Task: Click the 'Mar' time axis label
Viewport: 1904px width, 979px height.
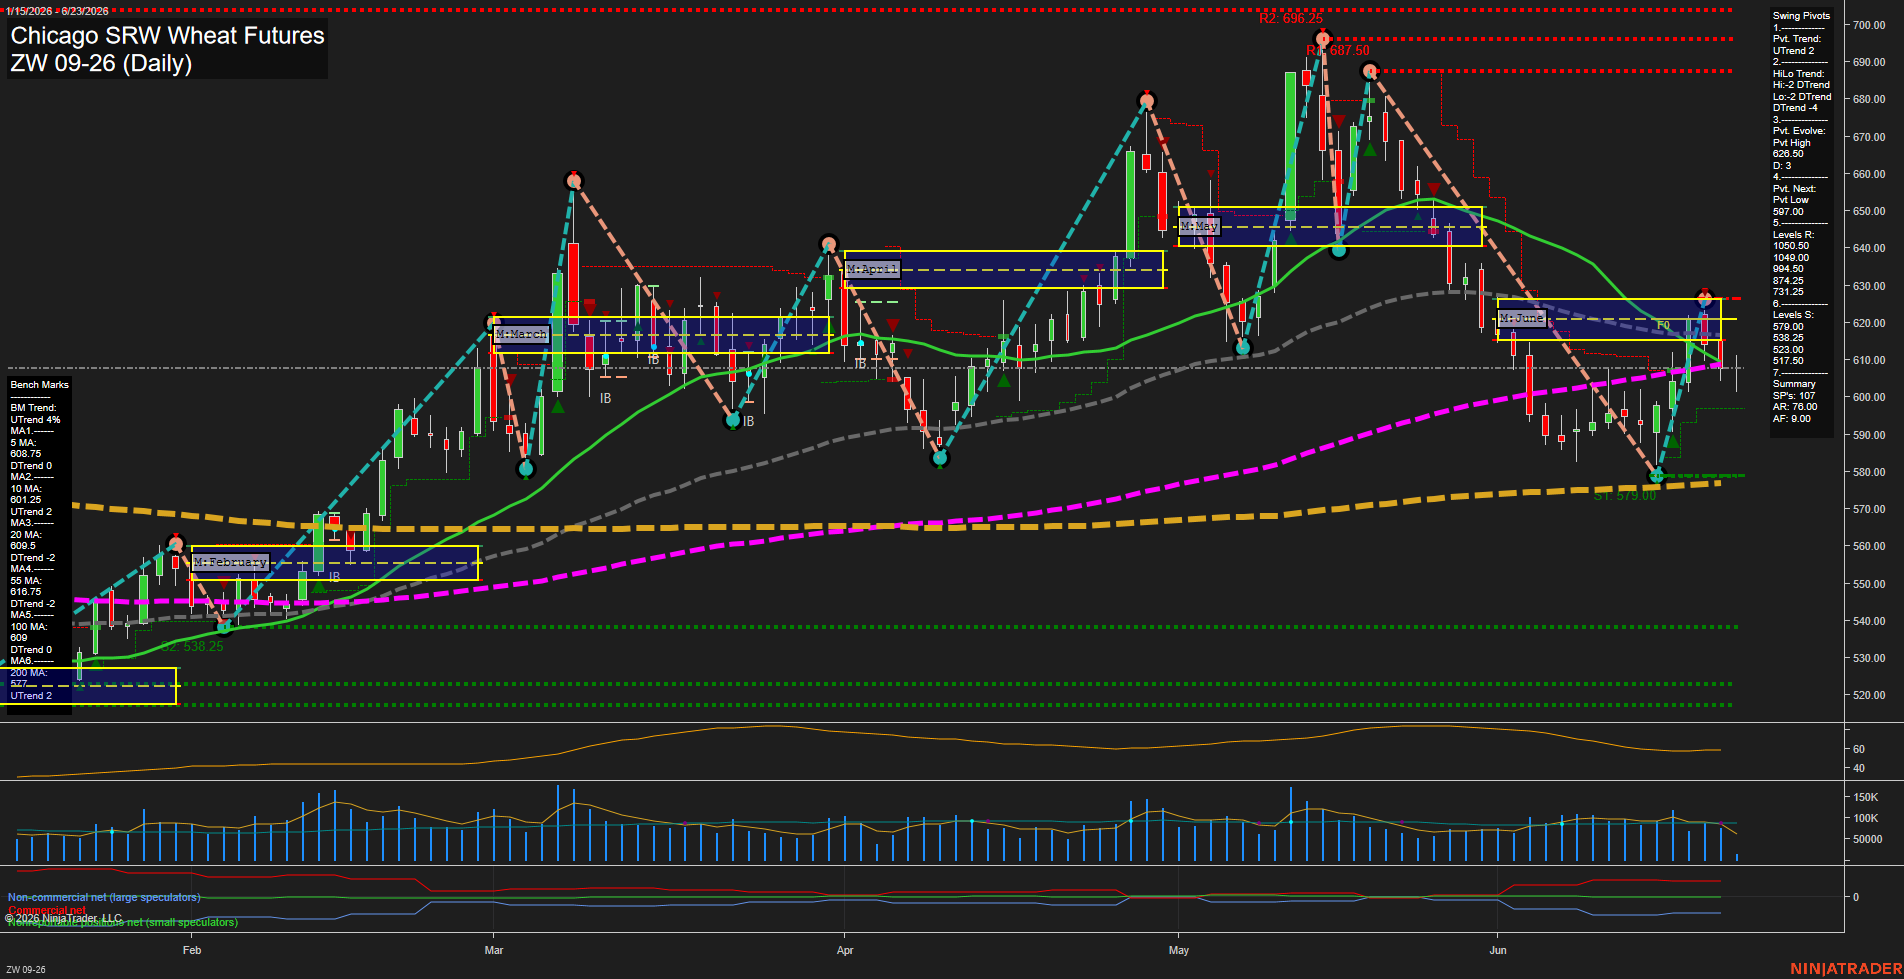Action: [494, 950]
